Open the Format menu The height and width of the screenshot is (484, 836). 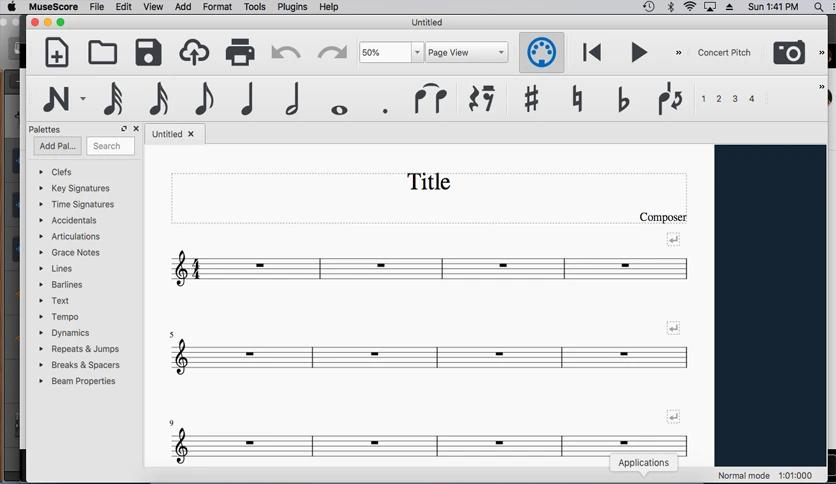tap(217, 7)
